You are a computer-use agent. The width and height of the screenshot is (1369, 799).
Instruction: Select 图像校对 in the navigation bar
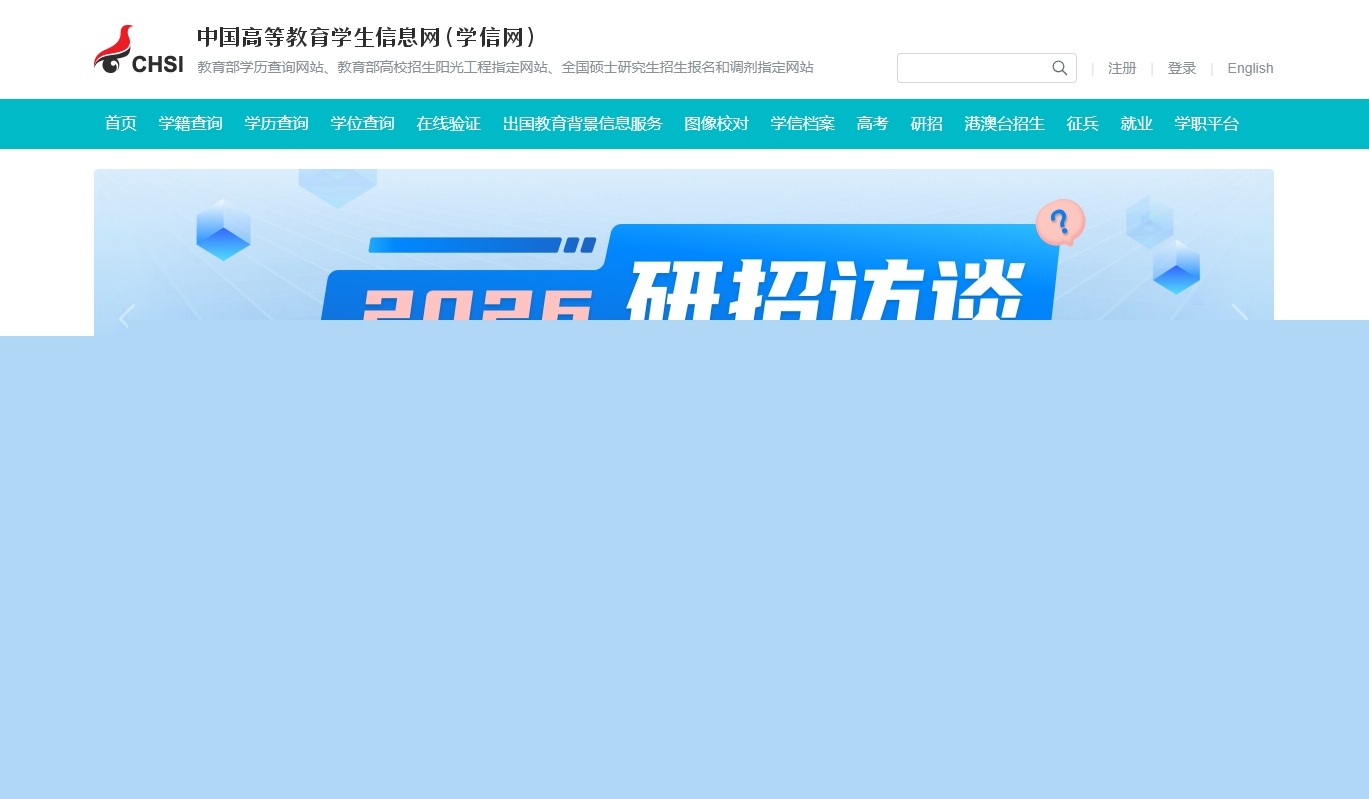coord(716,124)
